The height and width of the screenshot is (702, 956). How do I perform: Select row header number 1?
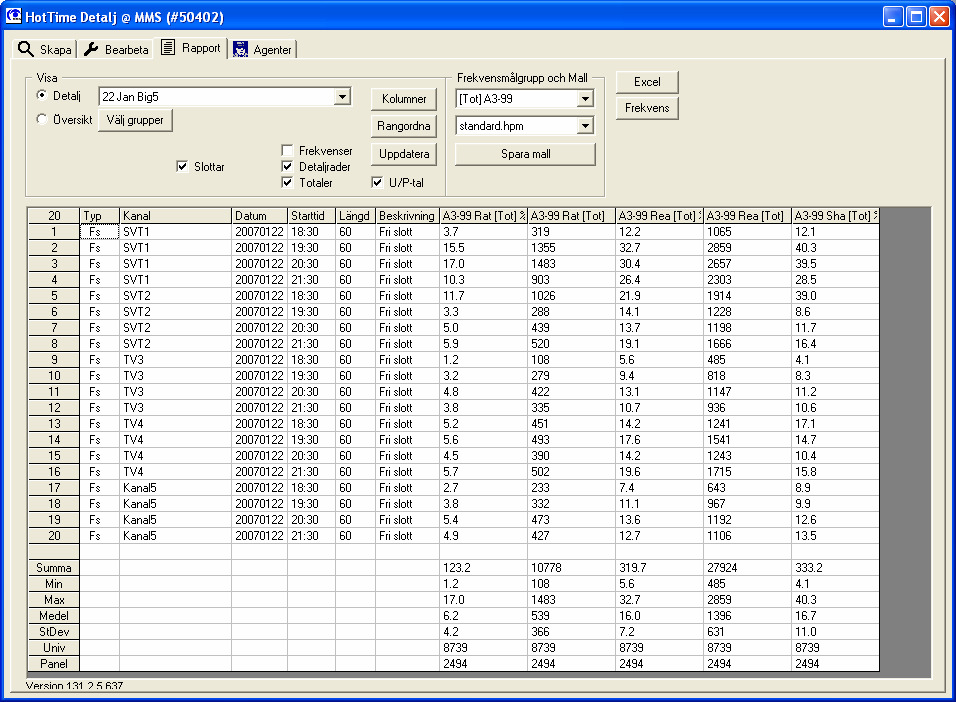[x=54, y=232]
